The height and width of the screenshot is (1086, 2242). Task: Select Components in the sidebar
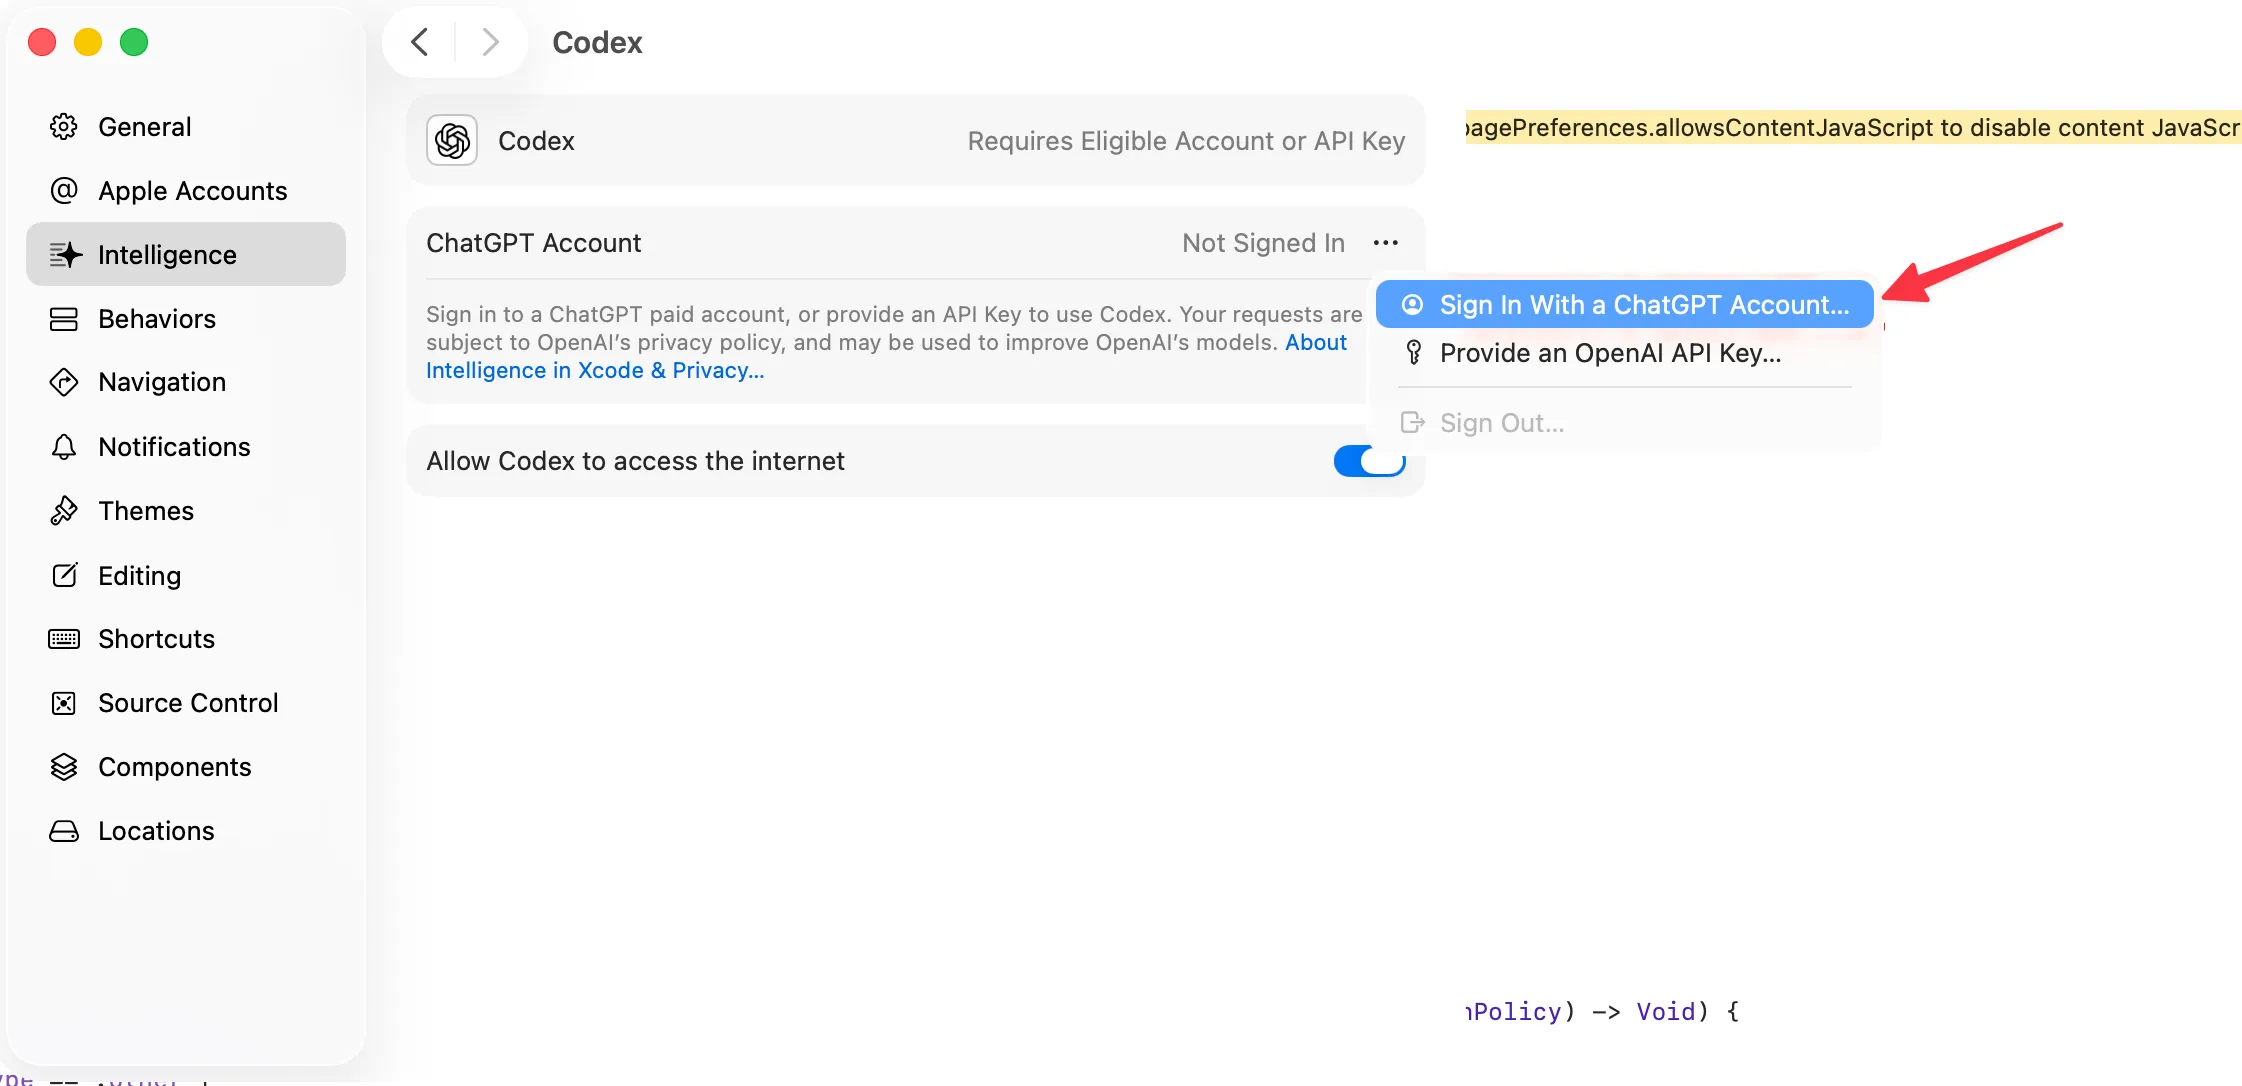tap(174, 767)
